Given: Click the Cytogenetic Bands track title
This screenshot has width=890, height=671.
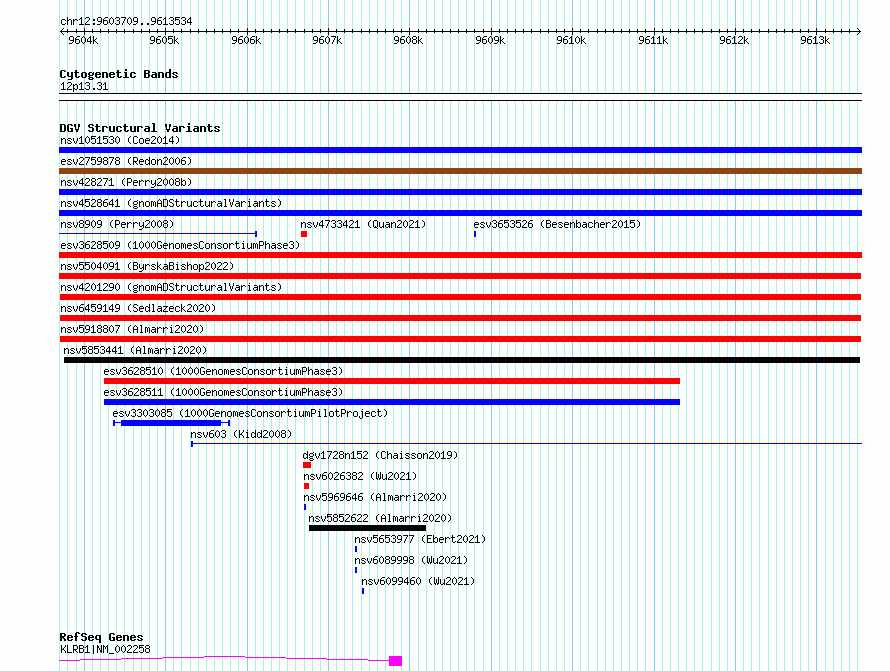Looking at the screenshot, I should [x=119, y=74].
